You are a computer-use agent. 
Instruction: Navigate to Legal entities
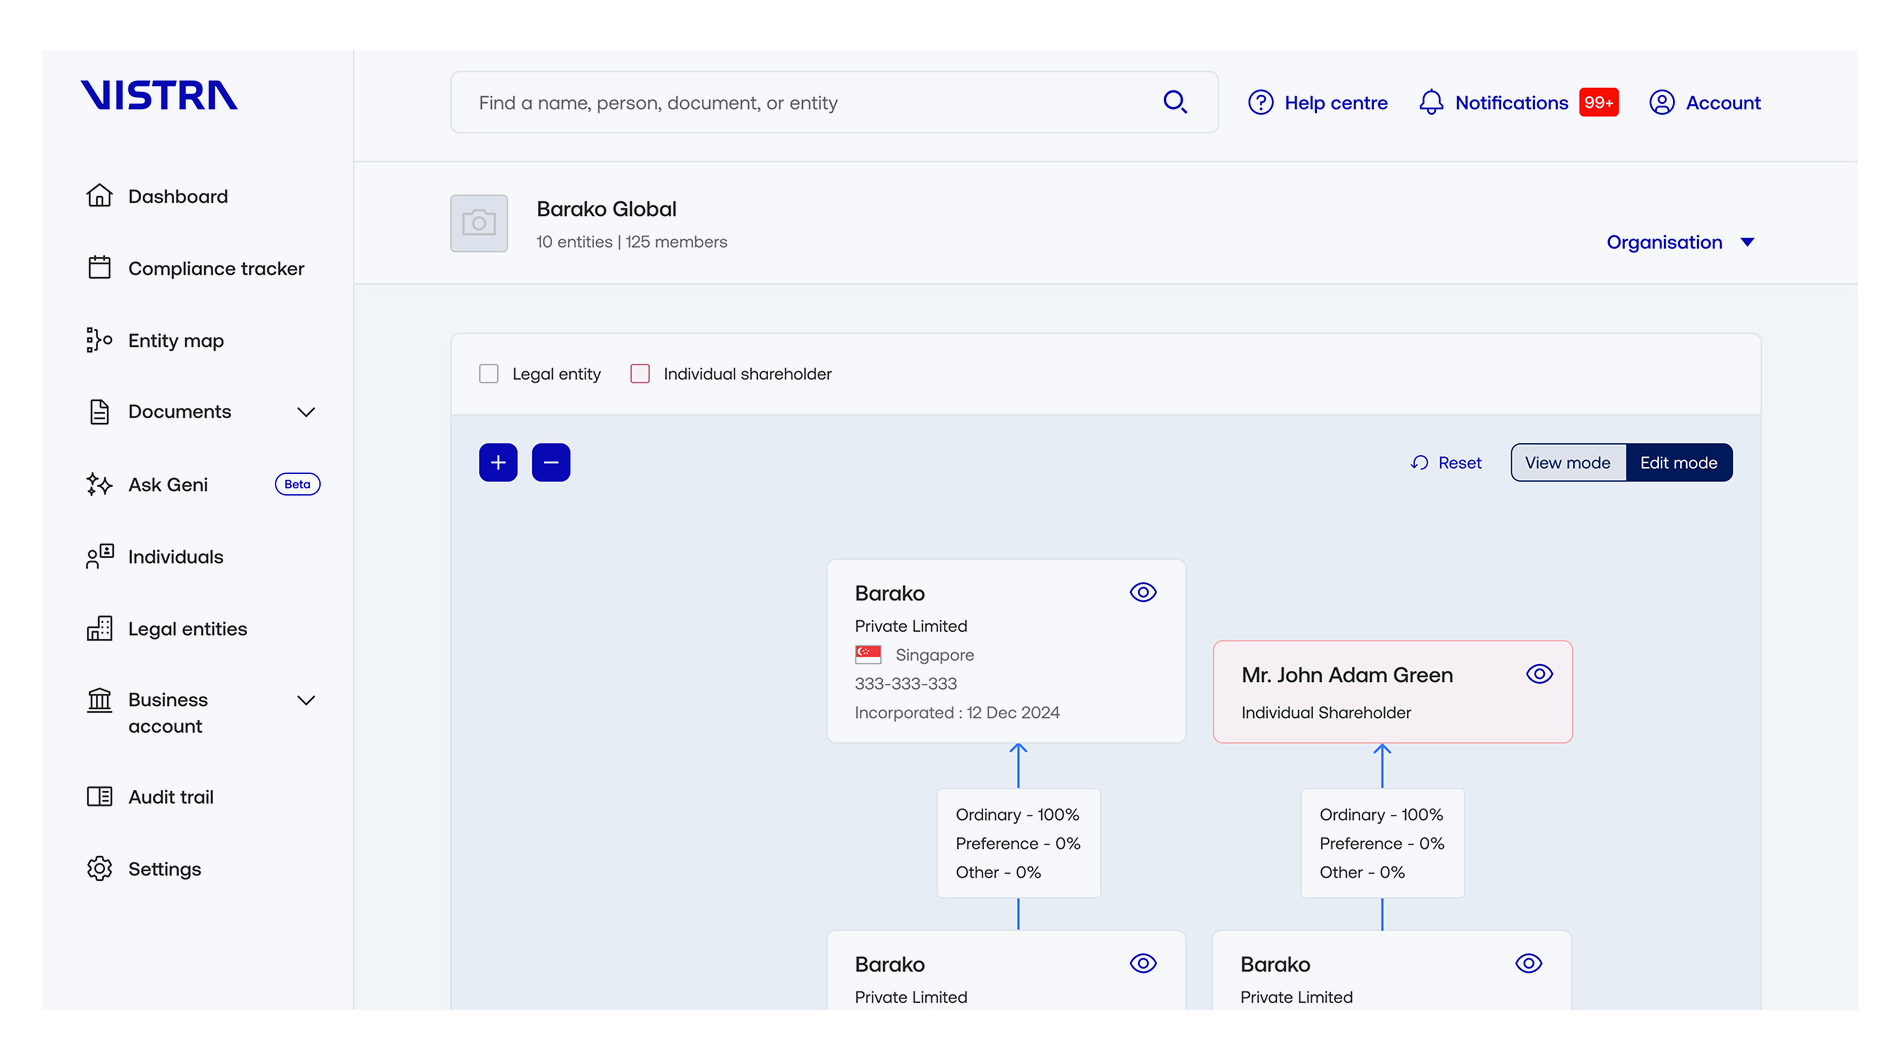point(188,629)
